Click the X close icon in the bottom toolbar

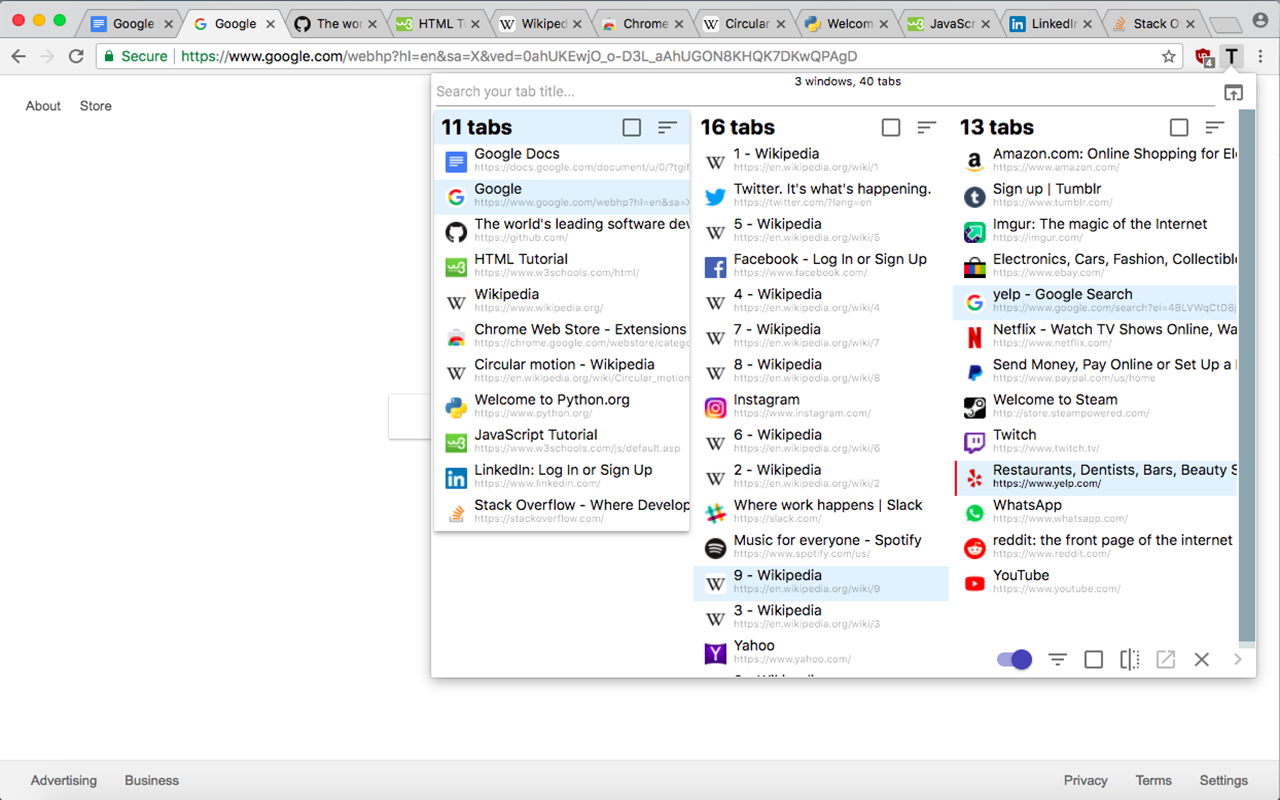tap(1201, 659)
